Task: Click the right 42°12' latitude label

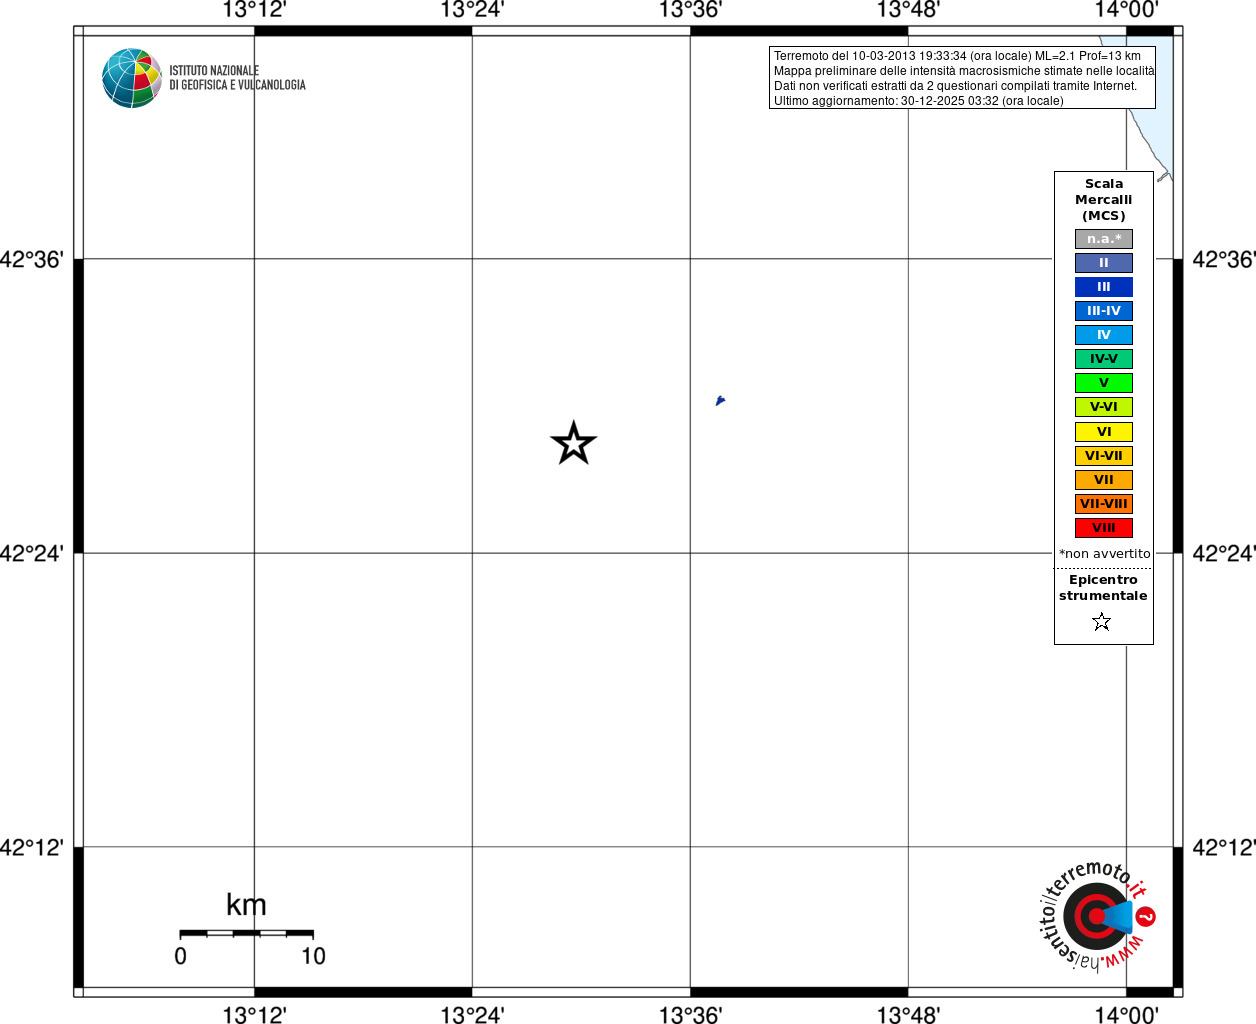Action: coord(1224,847)
